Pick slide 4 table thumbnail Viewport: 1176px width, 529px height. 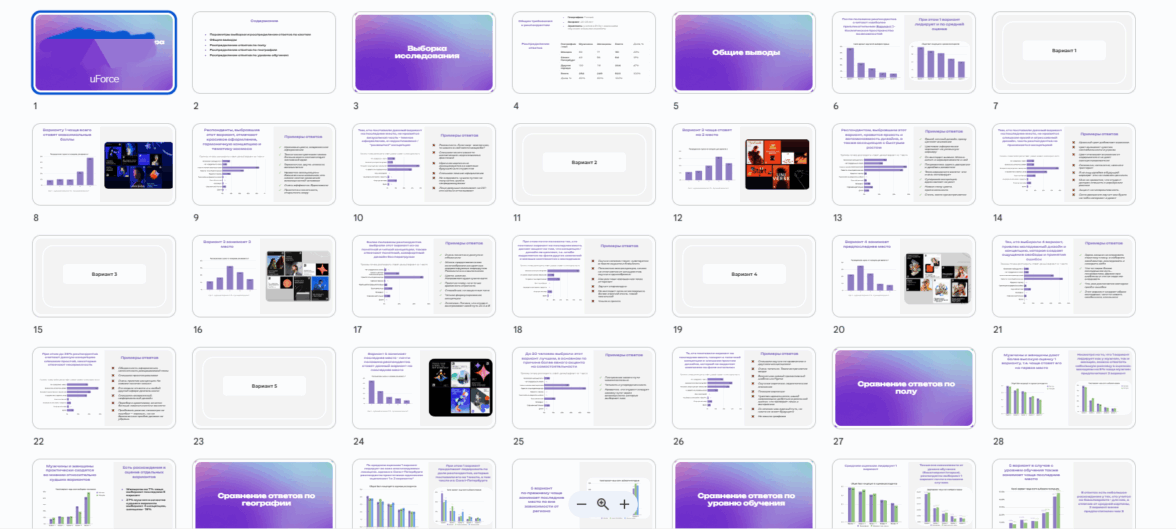click(584, 53)
